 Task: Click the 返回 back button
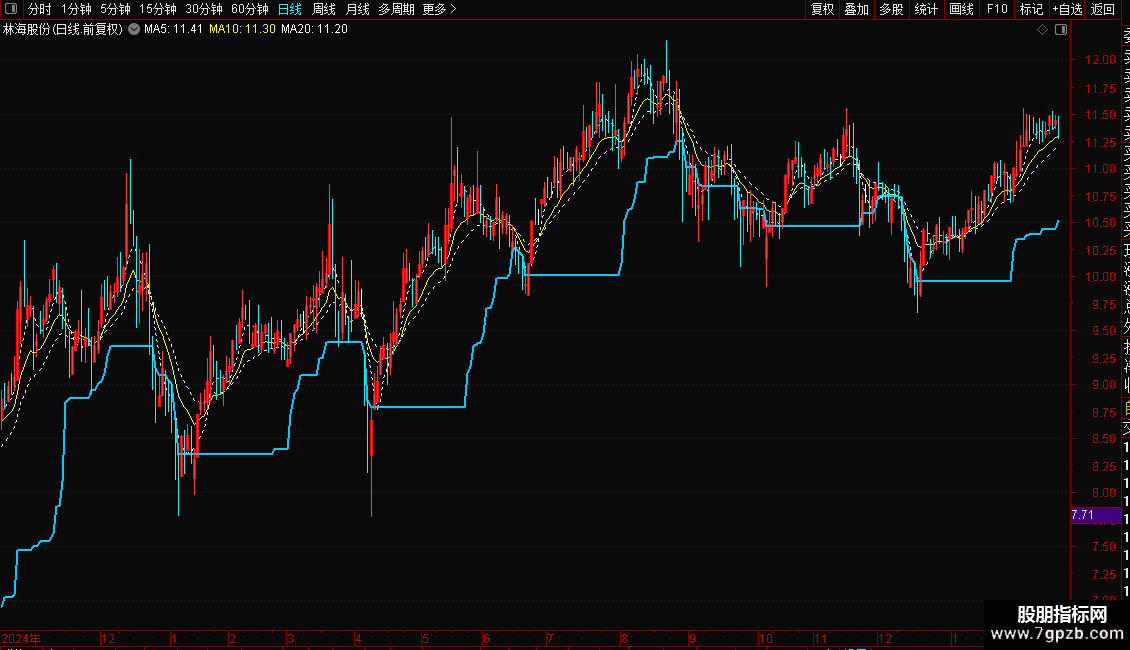1103,9
